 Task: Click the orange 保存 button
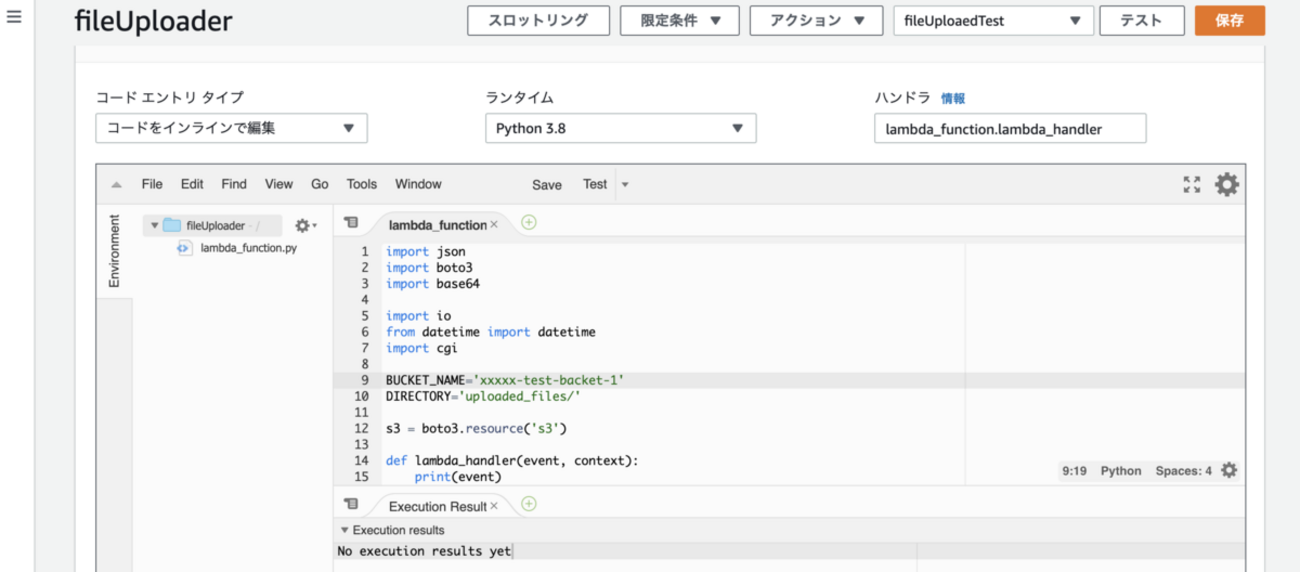[x=1230, y=20]
